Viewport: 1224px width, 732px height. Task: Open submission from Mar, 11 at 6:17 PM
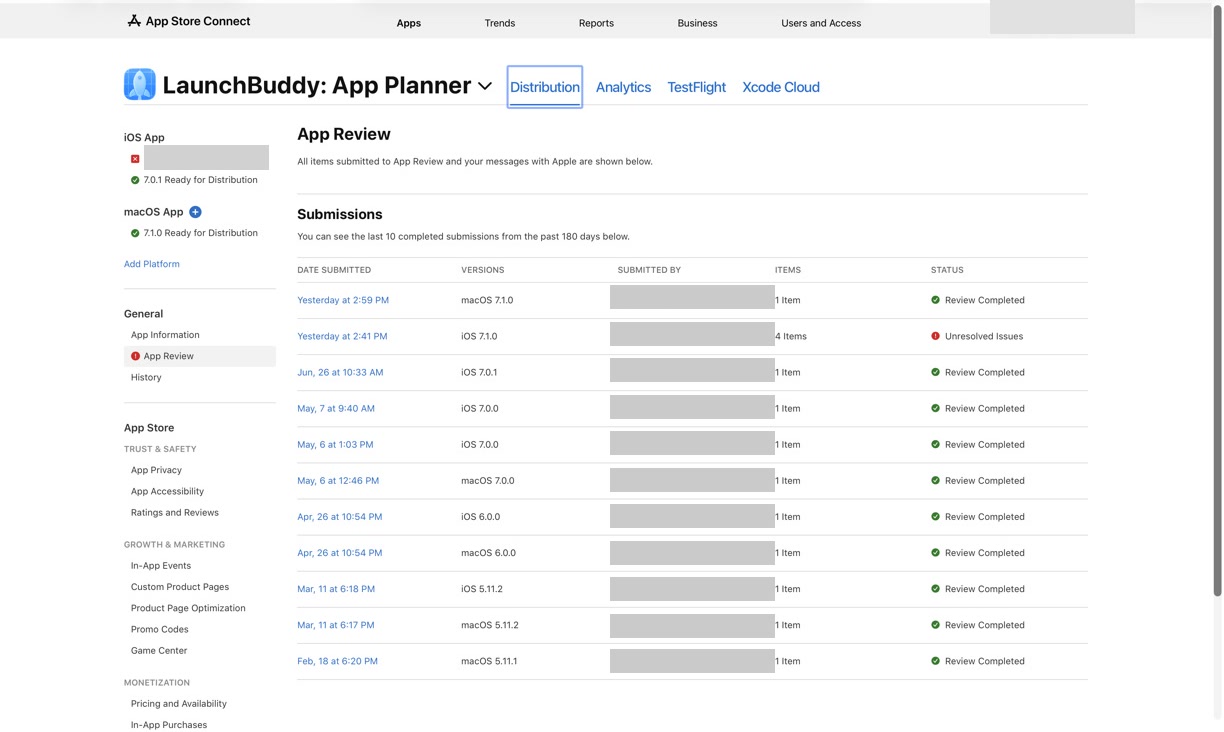[x=336, y=625]
